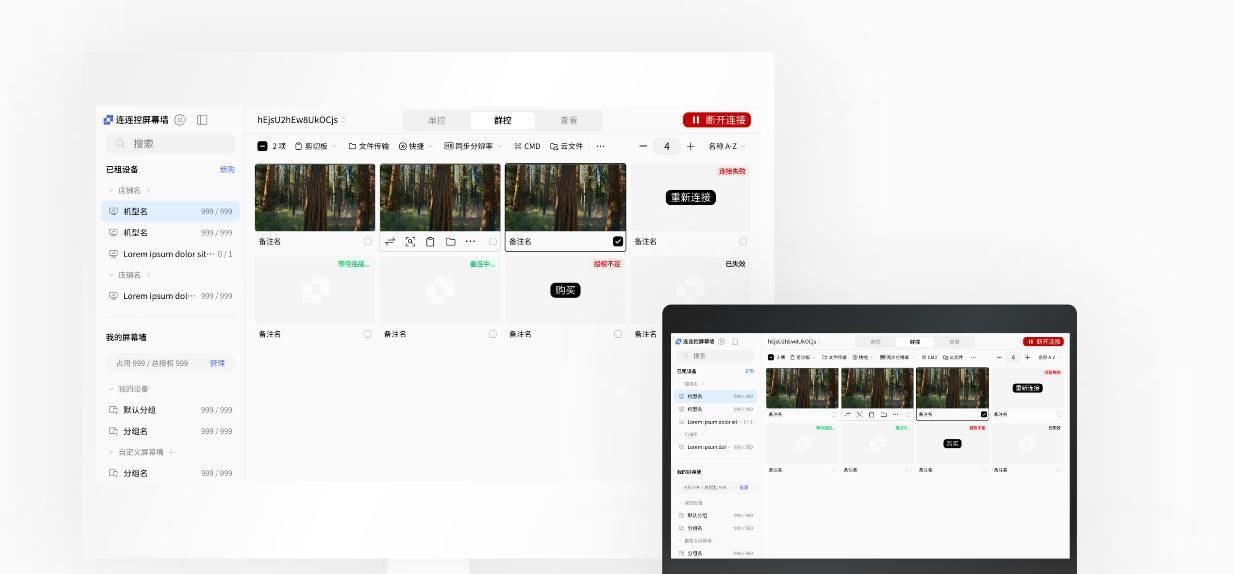Check the 等待连接 card checkbox
Screen dimensions: 1234x574
(368, 334)
